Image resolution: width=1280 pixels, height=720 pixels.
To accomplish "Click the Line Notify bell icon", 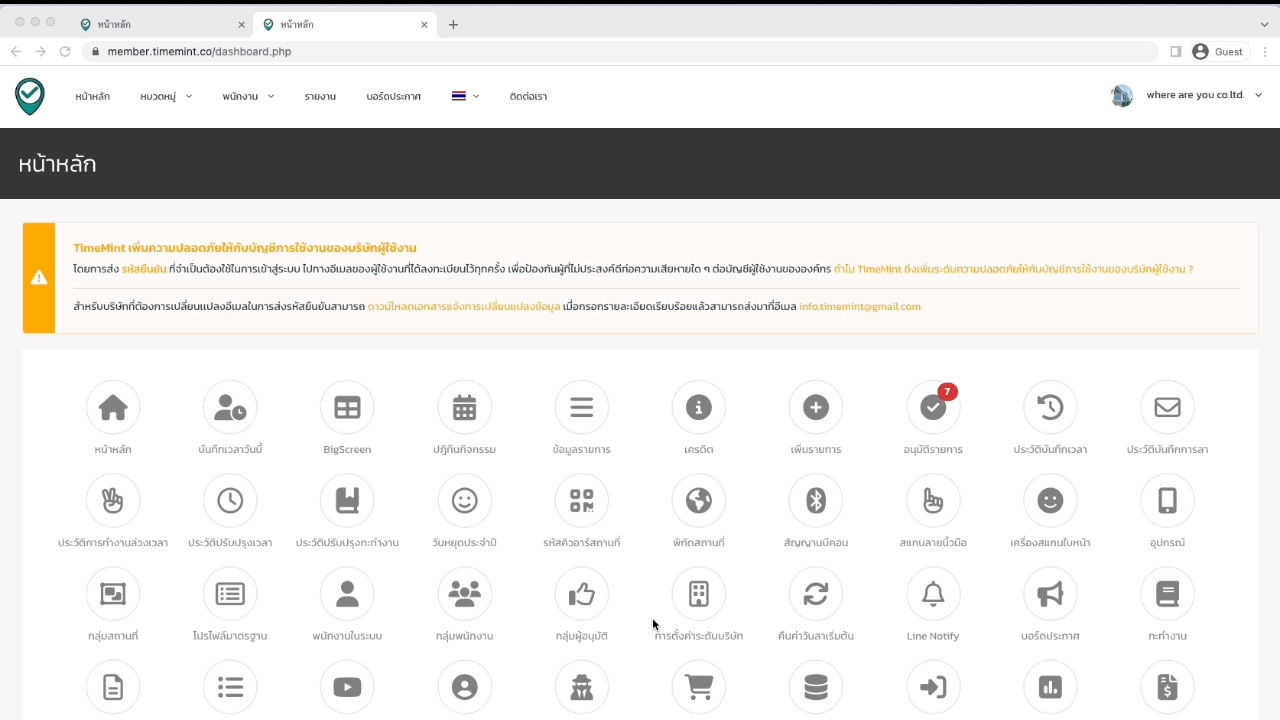I will (x=932, y=594).
